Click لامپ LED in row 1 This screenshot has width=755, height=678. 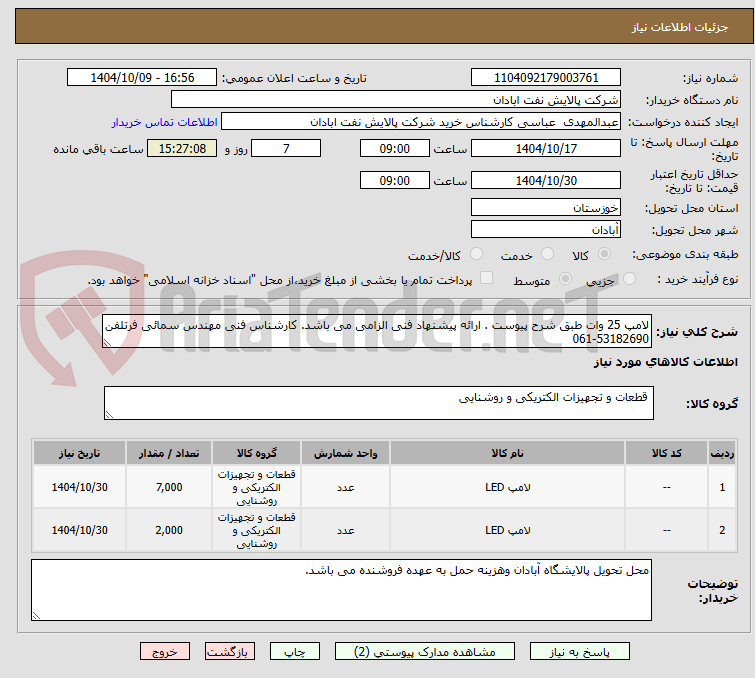click(x=508, y=487)
